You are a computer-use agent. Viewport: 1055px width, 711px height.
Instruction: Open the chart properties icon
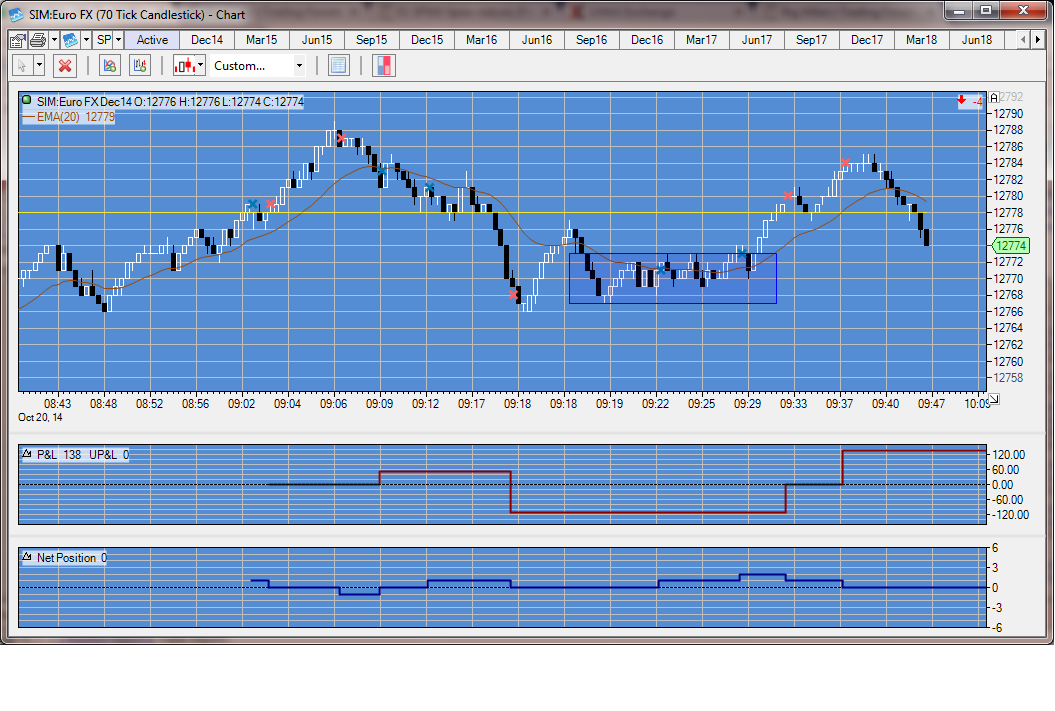pyautogui.click(x=17, y=40)
